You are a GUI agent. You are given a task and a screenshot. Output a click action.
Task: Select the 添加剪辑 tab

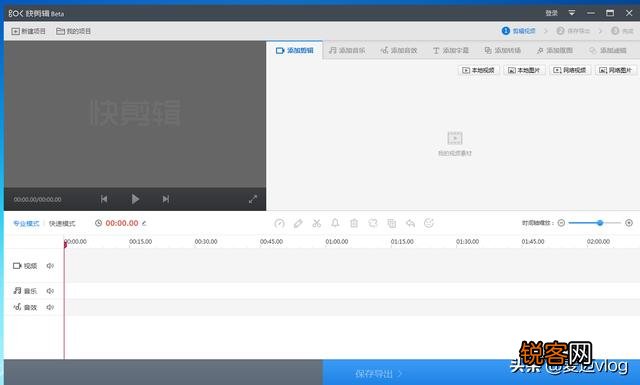295,51
